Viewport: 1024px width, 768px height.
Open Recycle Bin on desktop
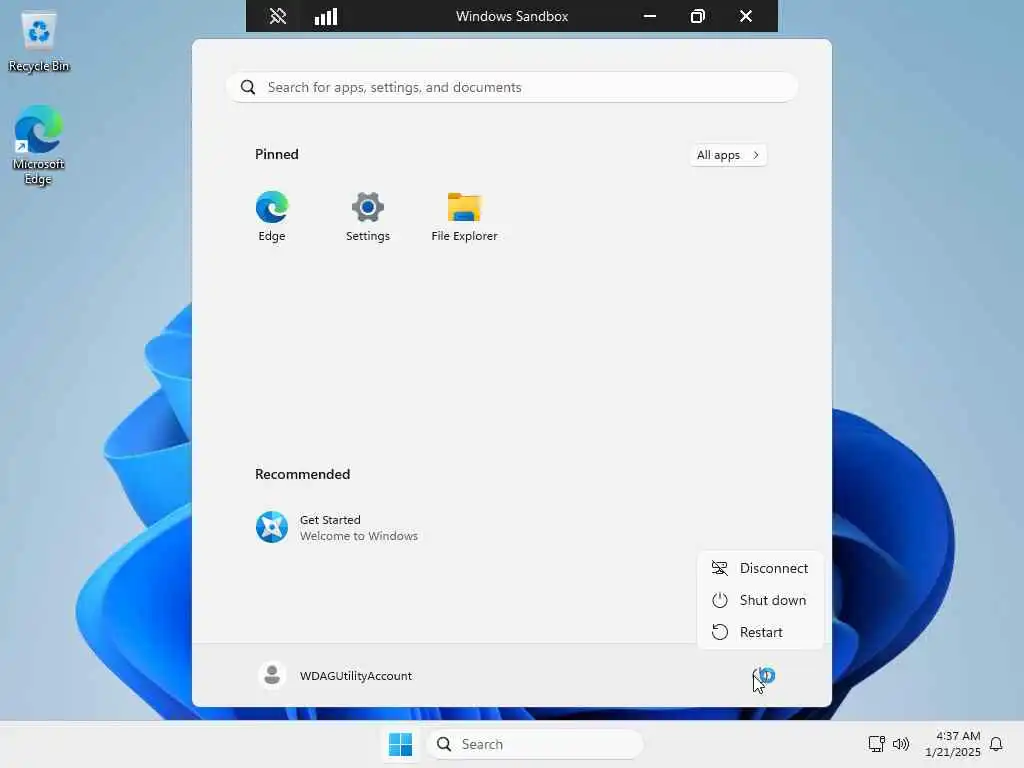[39, 42]
